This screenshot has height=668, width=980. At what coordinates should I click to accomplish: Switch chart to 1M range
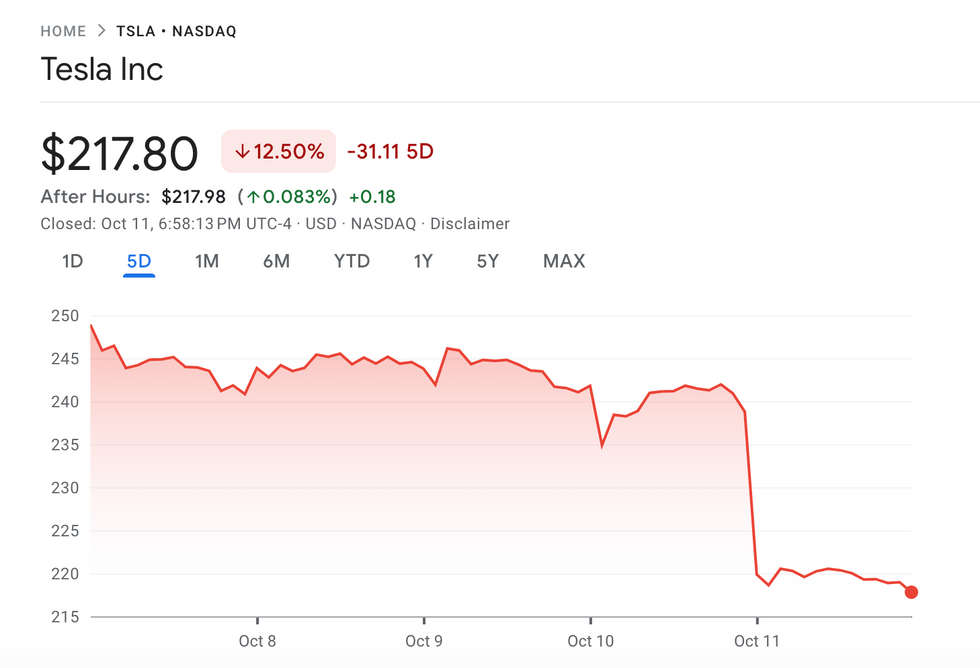pos(206,261)
